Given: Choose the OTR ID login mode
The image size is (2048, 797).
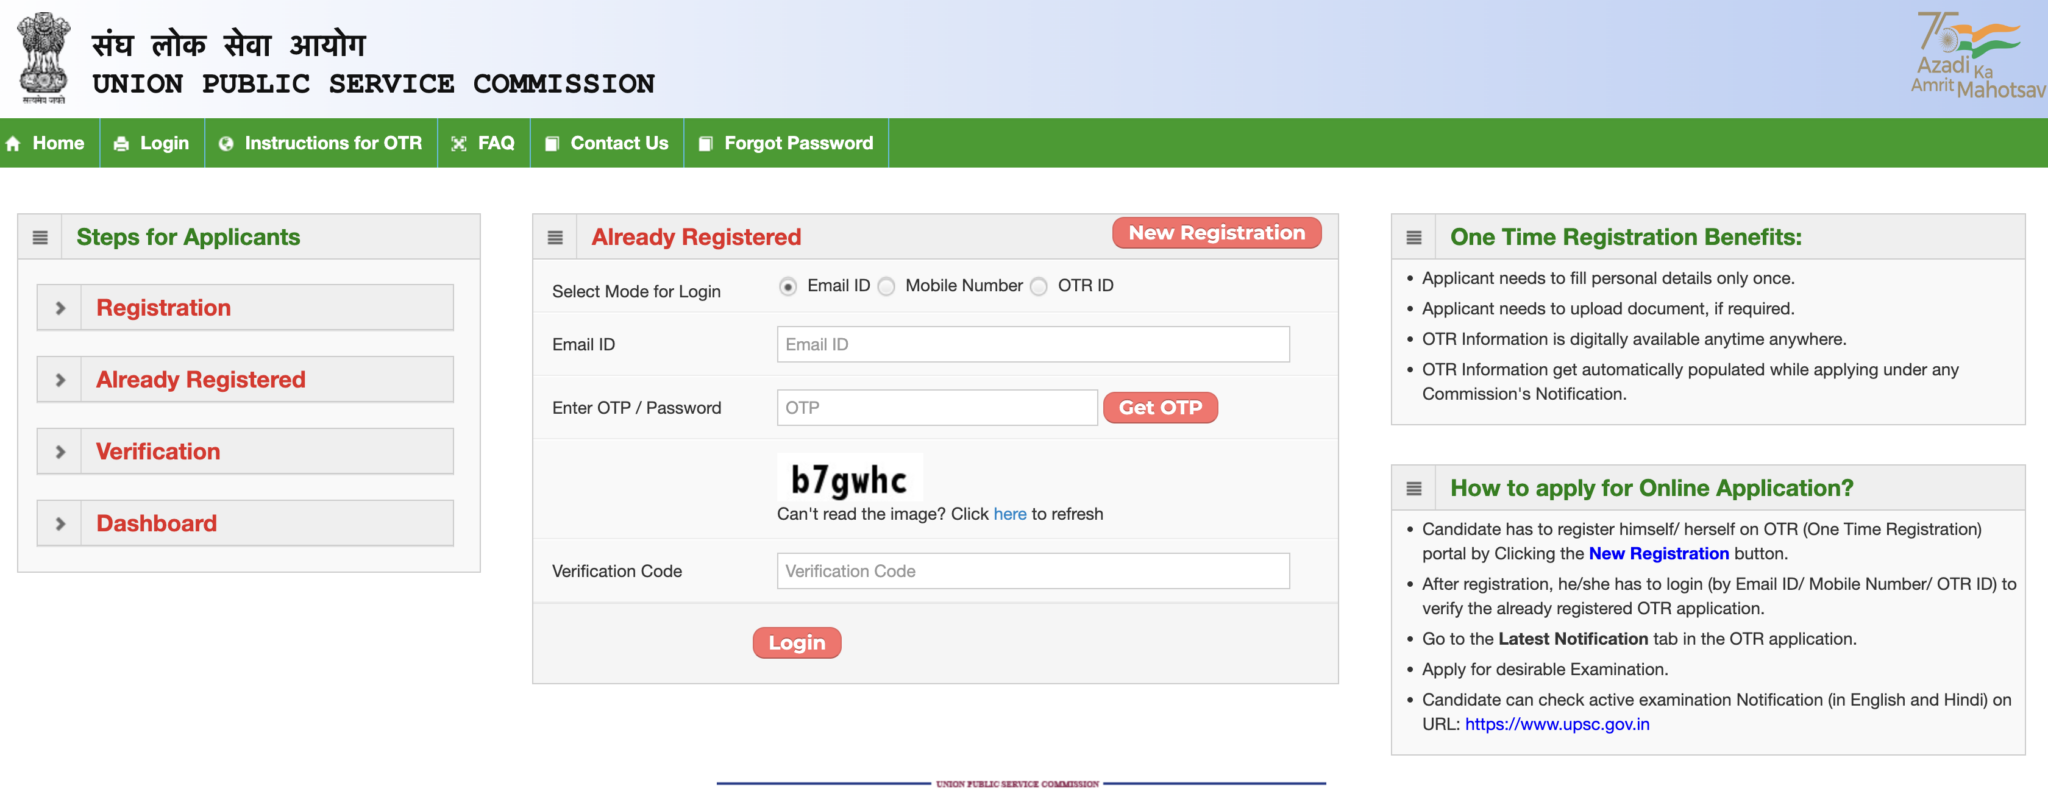Looking at the screenshot, I should (1039, 287).
